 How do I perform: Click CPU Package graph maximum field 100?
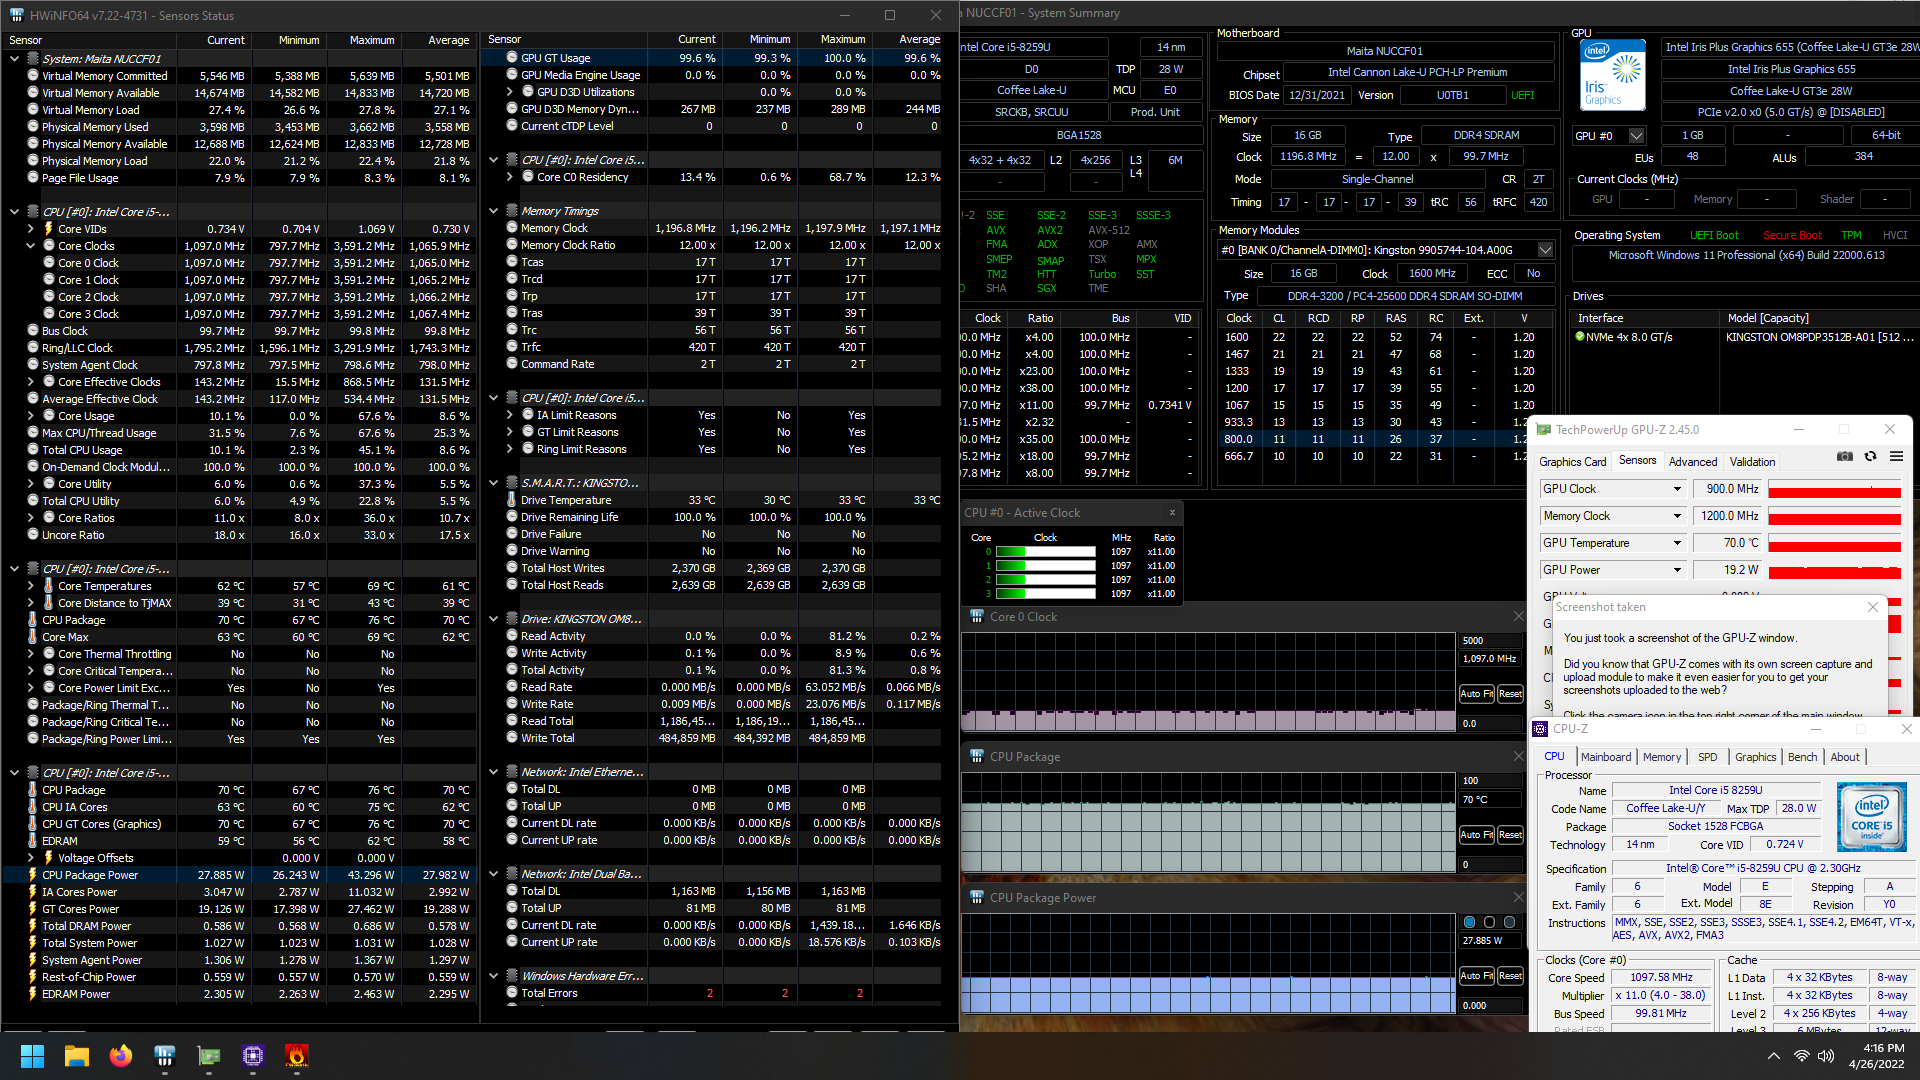click(x=1489, y=781)
